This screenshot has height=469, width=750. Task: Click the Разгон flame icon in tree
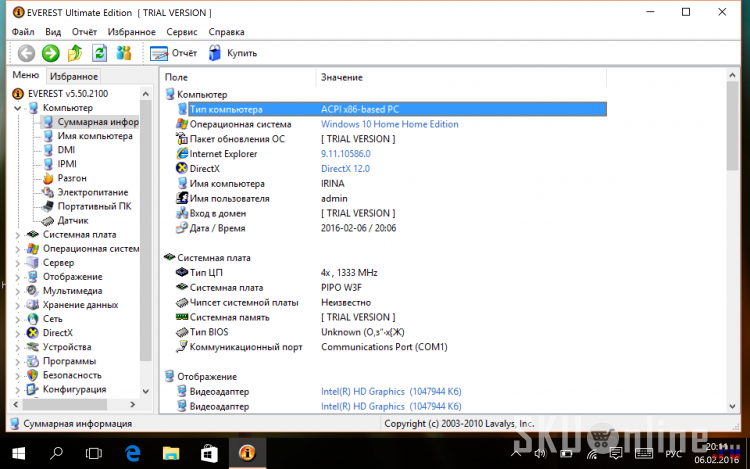(x=48, y=178)
